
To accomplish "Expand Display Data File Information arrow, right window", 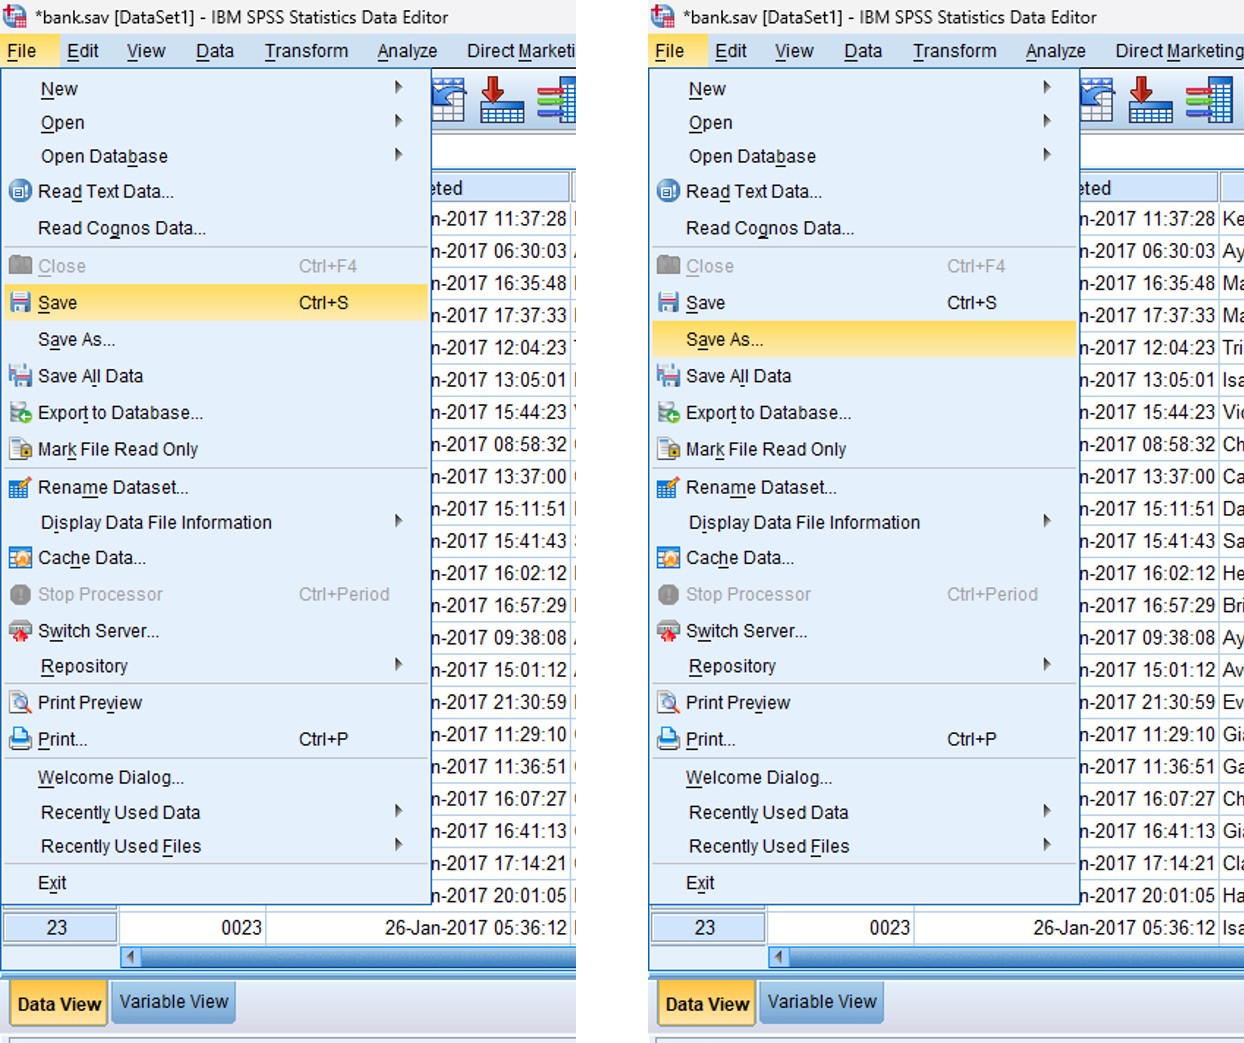I will tap(1046, 521).
